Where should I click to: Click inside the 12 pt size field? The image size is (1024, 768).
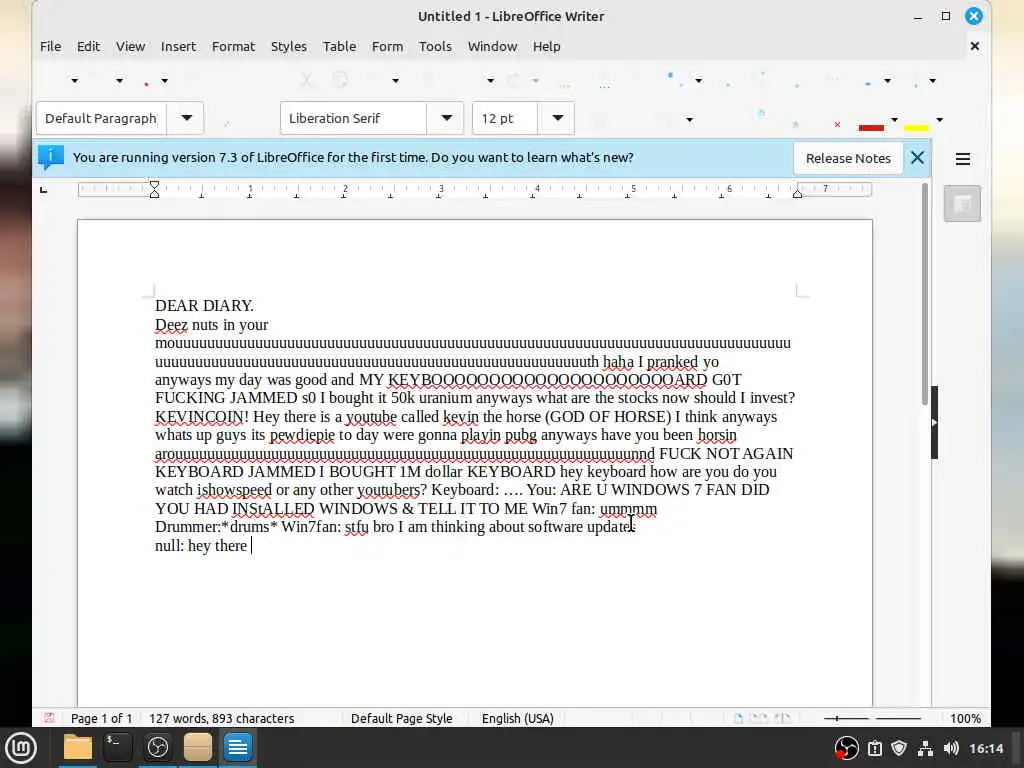point(505,118)
